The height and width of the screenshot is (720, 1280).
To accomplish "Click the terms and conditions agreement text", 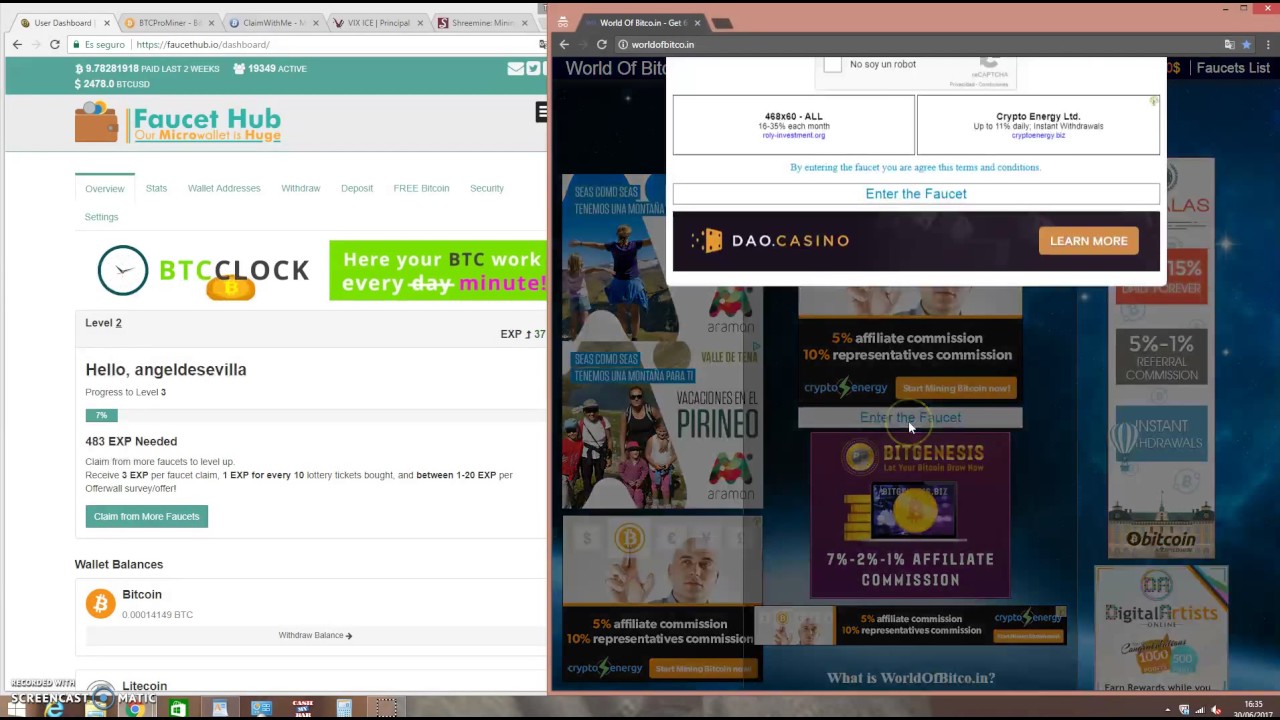I will (x=915, y=167).
